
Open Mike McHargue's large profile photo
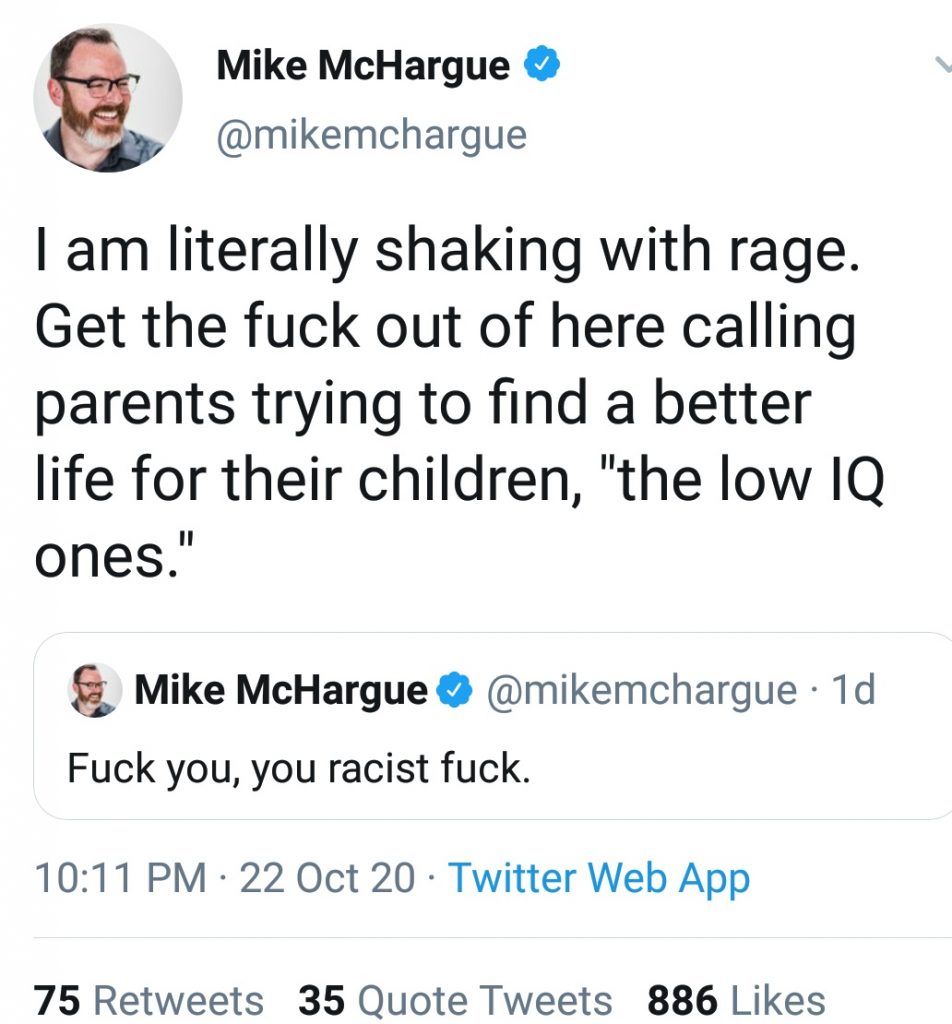coord(108,98)
